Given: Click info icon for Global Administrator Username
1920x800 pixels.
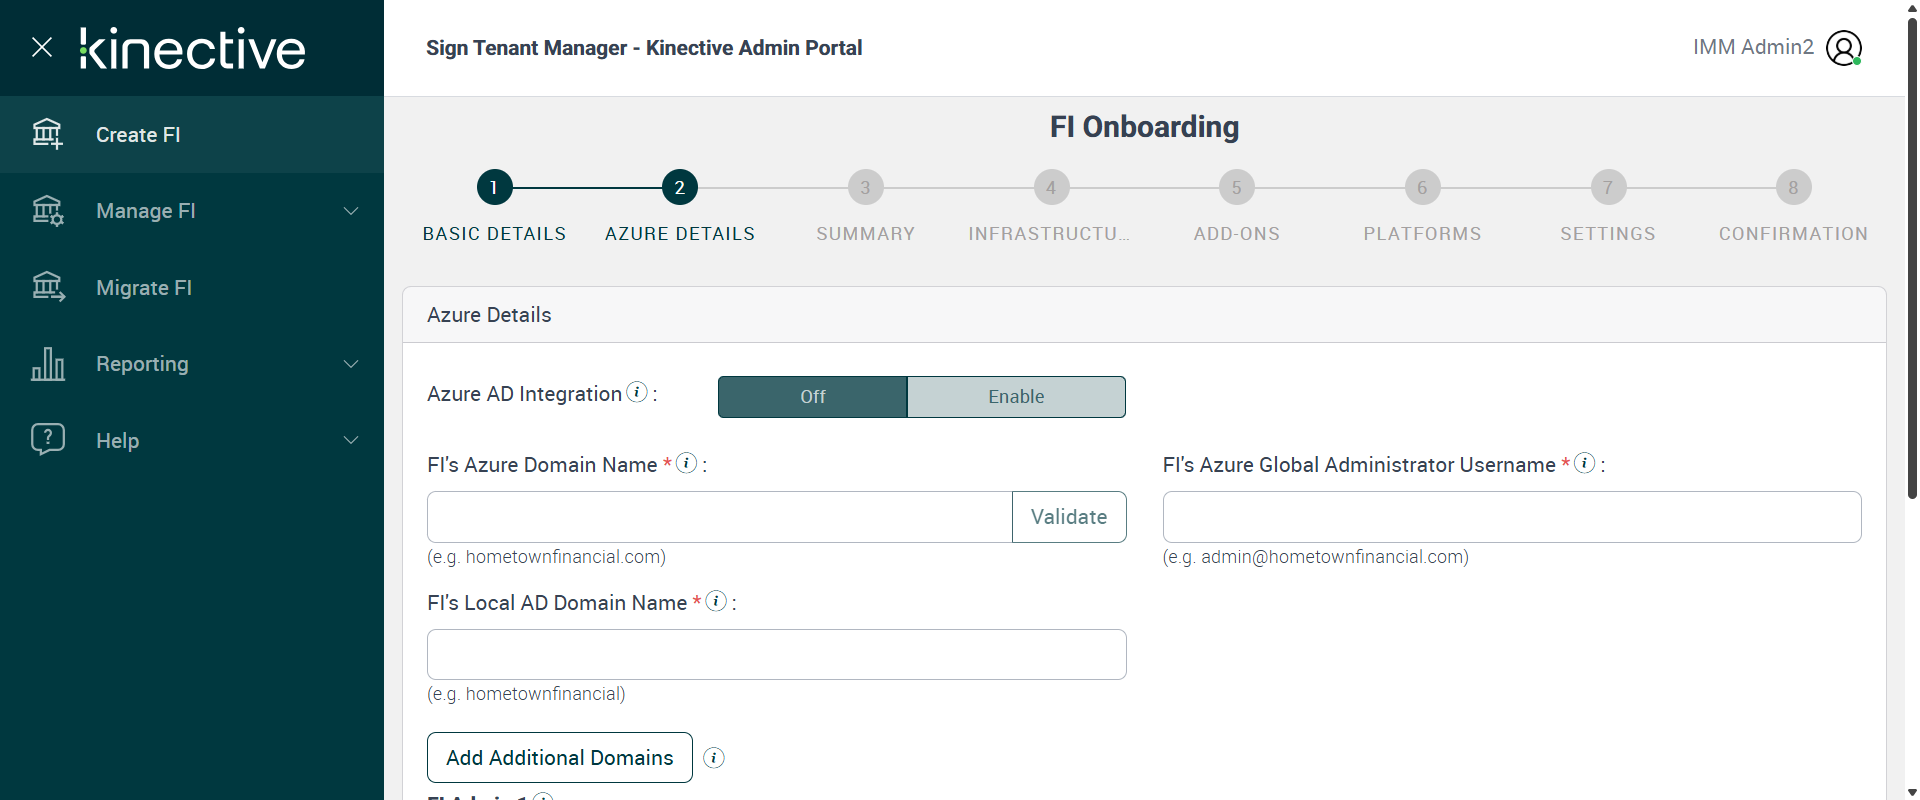Looking at the screenshot, I should (1584, 463).
